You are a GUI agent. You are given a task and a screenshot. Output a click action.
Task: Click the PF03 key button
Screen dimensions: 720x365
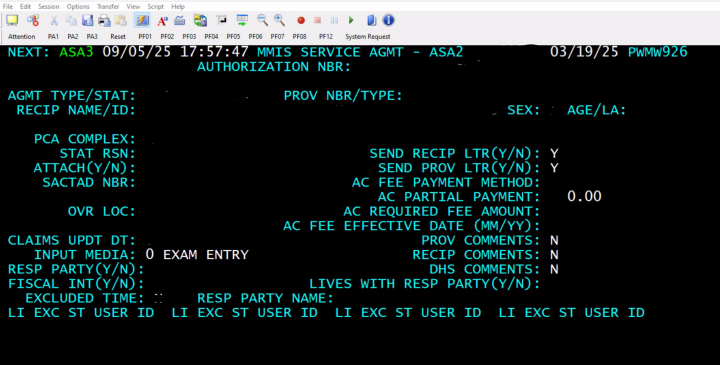pyautogui.click(x=189, y=36)
